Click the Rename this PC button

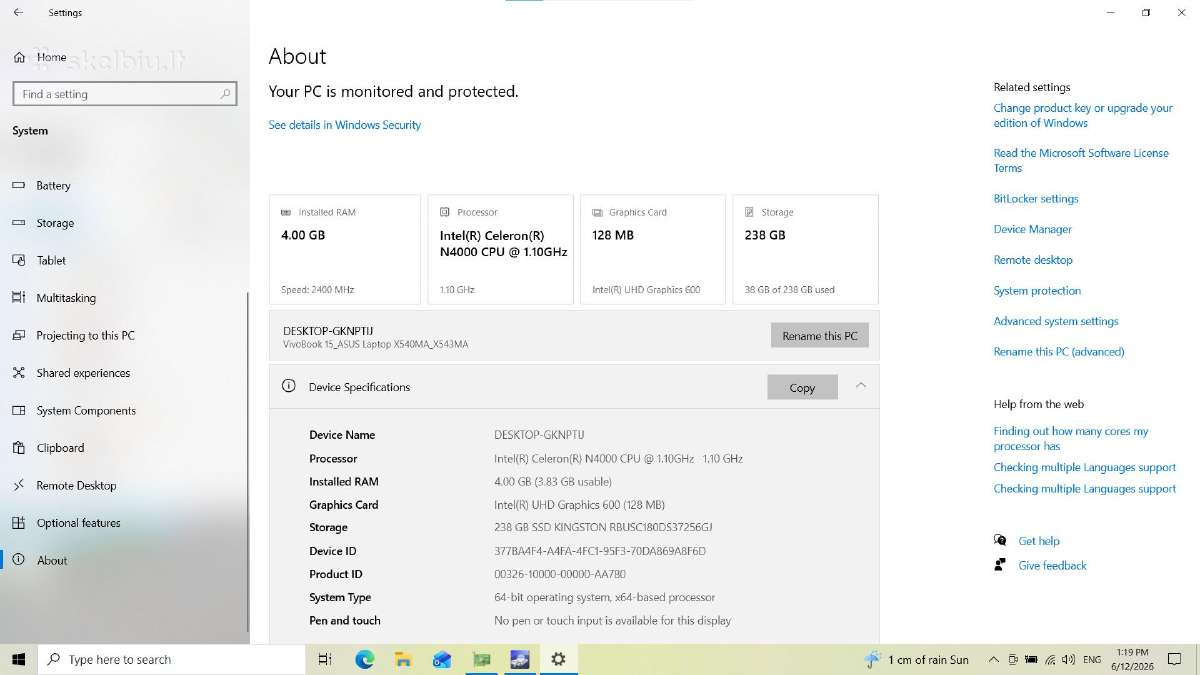point(819,335)
